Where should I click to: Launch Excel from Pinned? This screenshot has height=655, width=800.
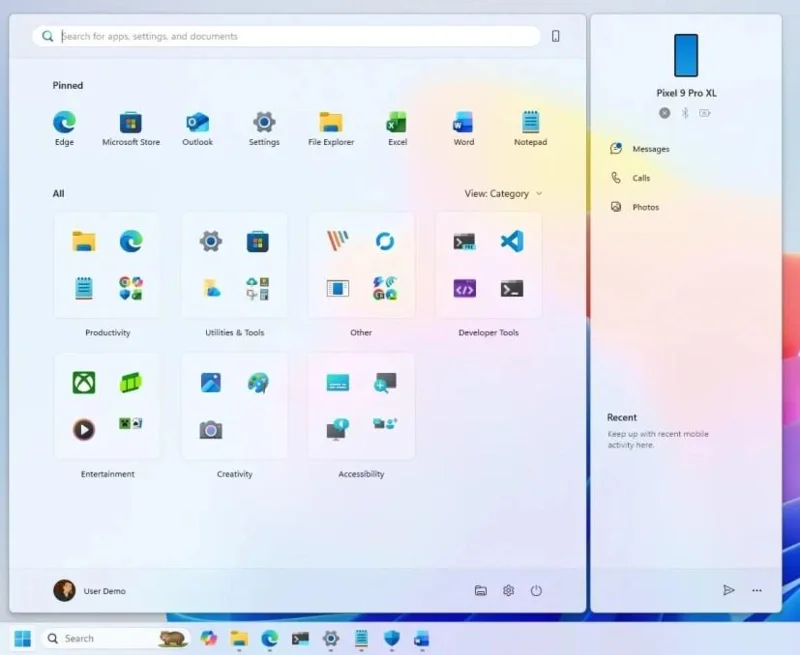(397, 123)
